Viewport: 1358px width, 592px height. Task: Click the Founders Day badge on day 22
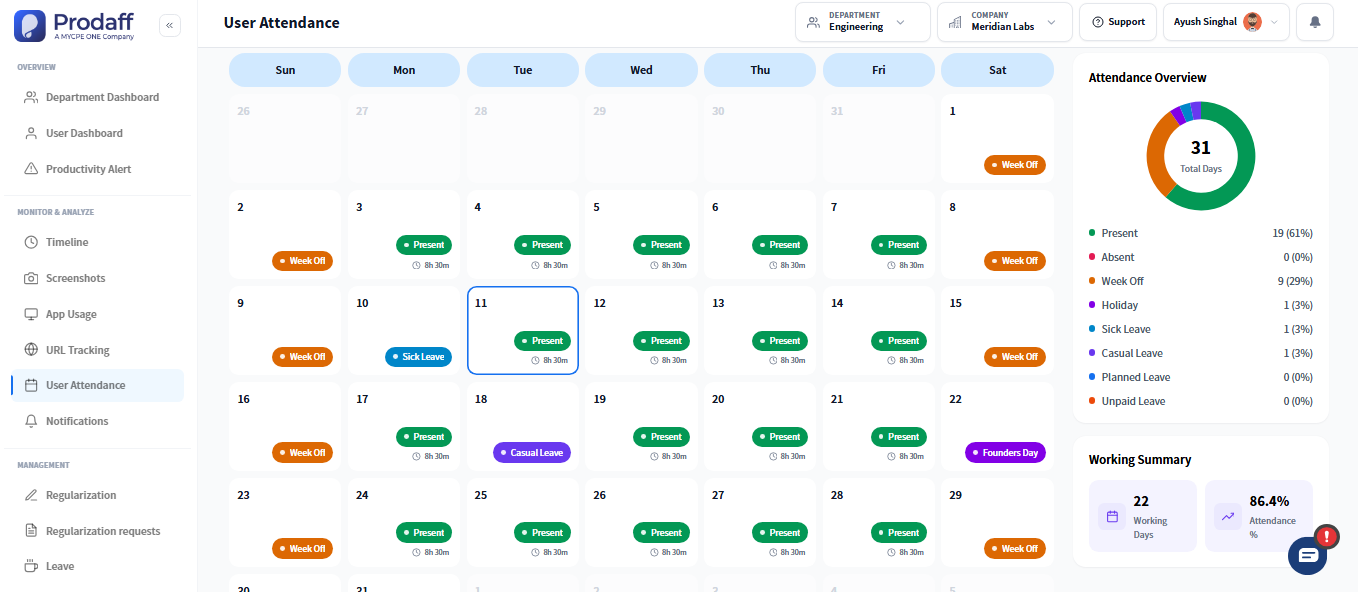pyautogui.click(x=1005, y=453)
